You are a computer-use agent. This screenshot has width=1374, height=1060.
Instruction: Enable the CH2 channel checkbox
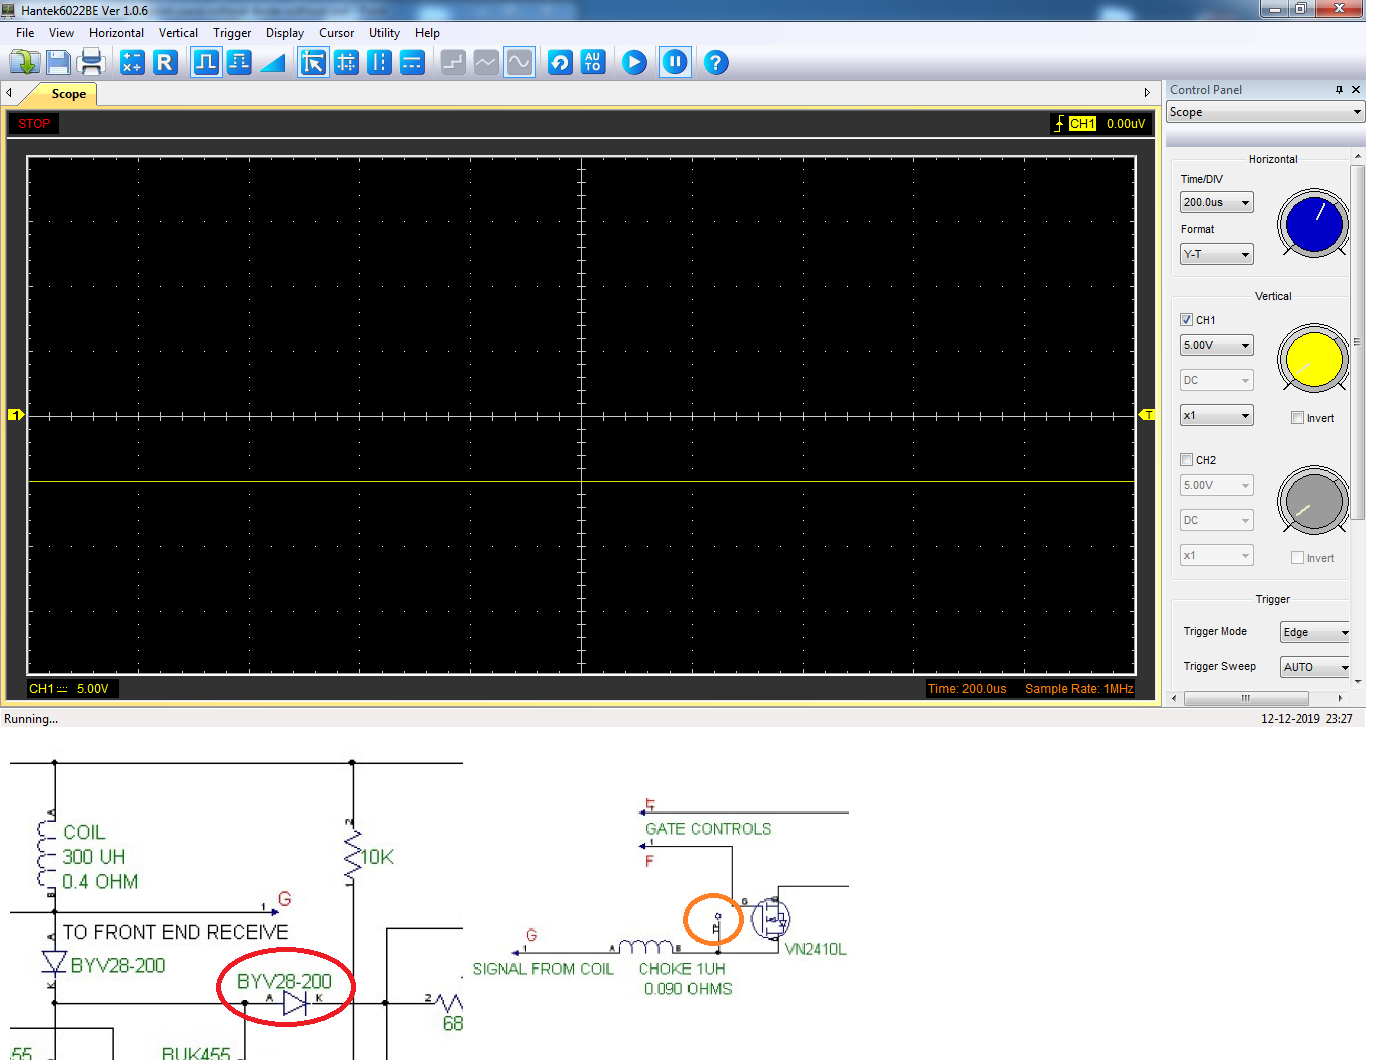point(1186,460)
